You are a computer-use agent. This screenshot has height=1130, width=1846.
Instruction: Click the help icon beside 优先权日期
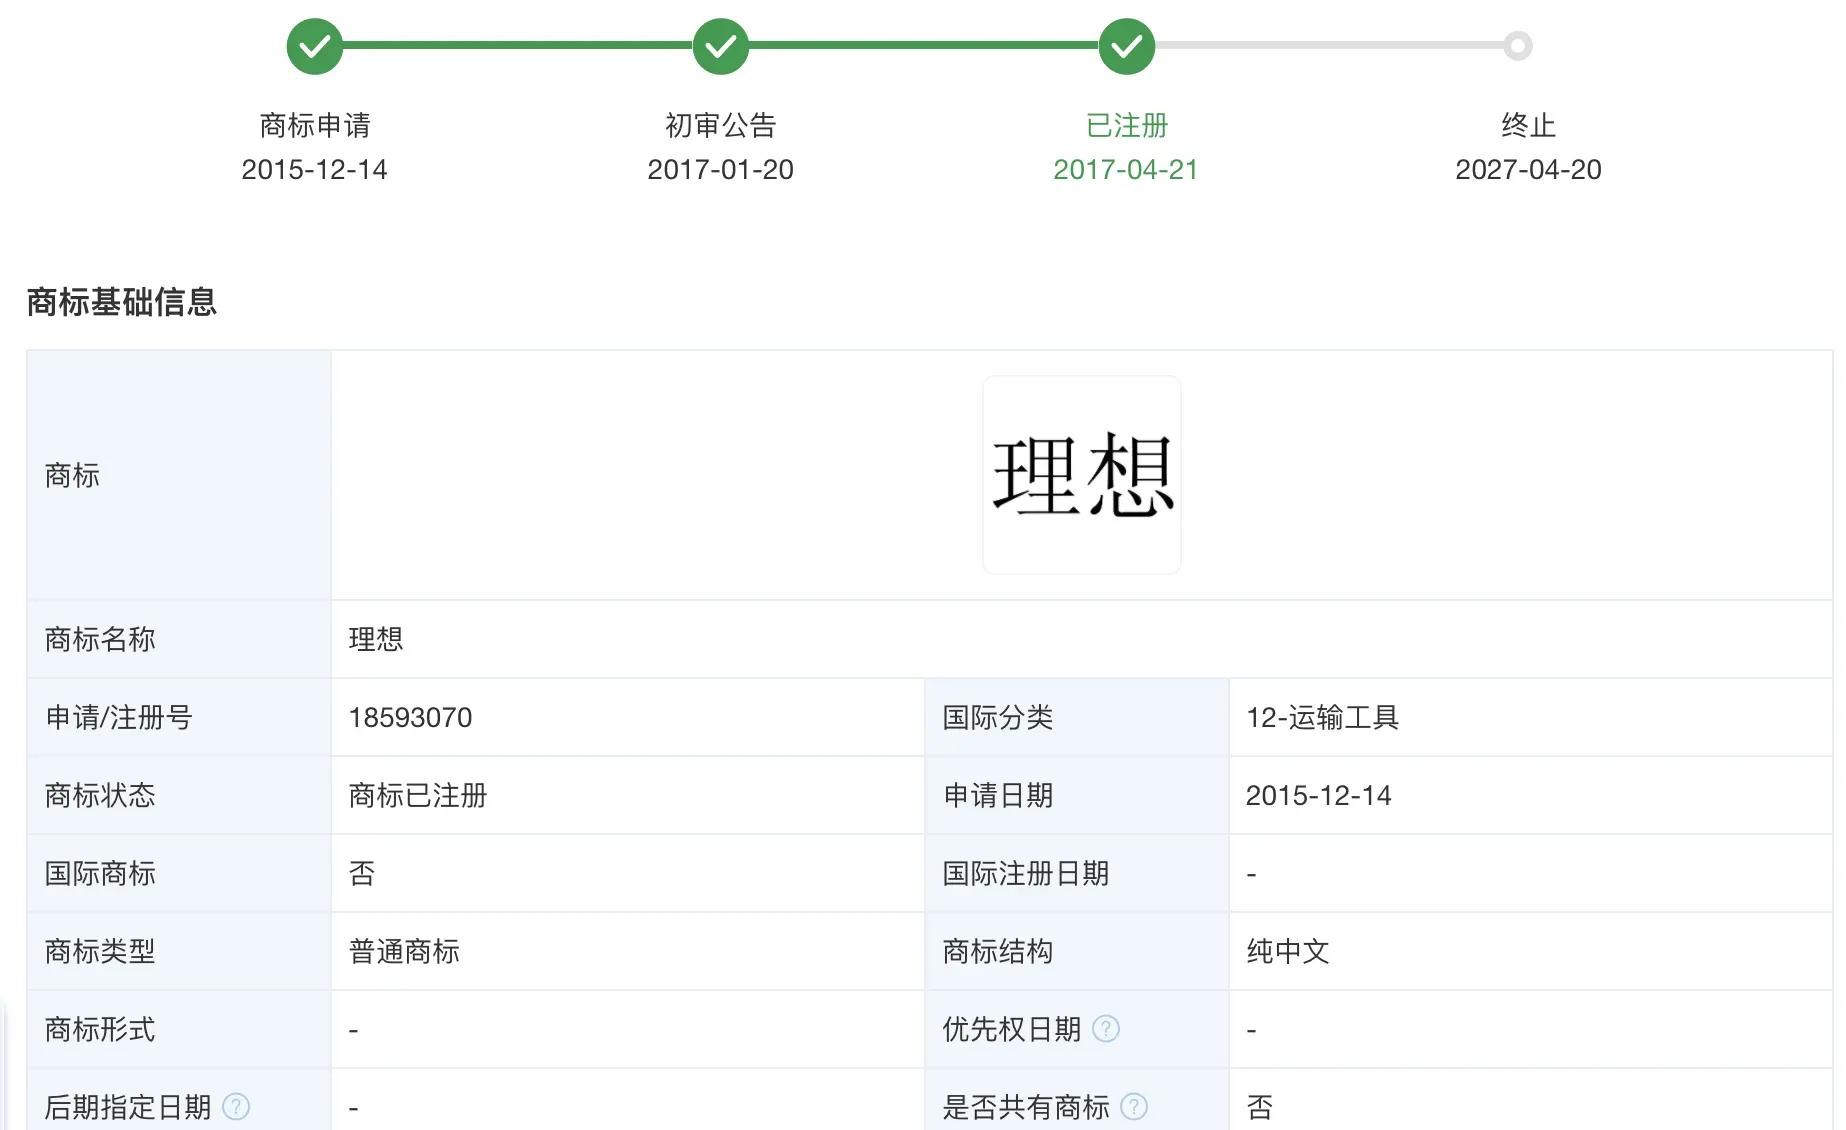(1106, 1029)
